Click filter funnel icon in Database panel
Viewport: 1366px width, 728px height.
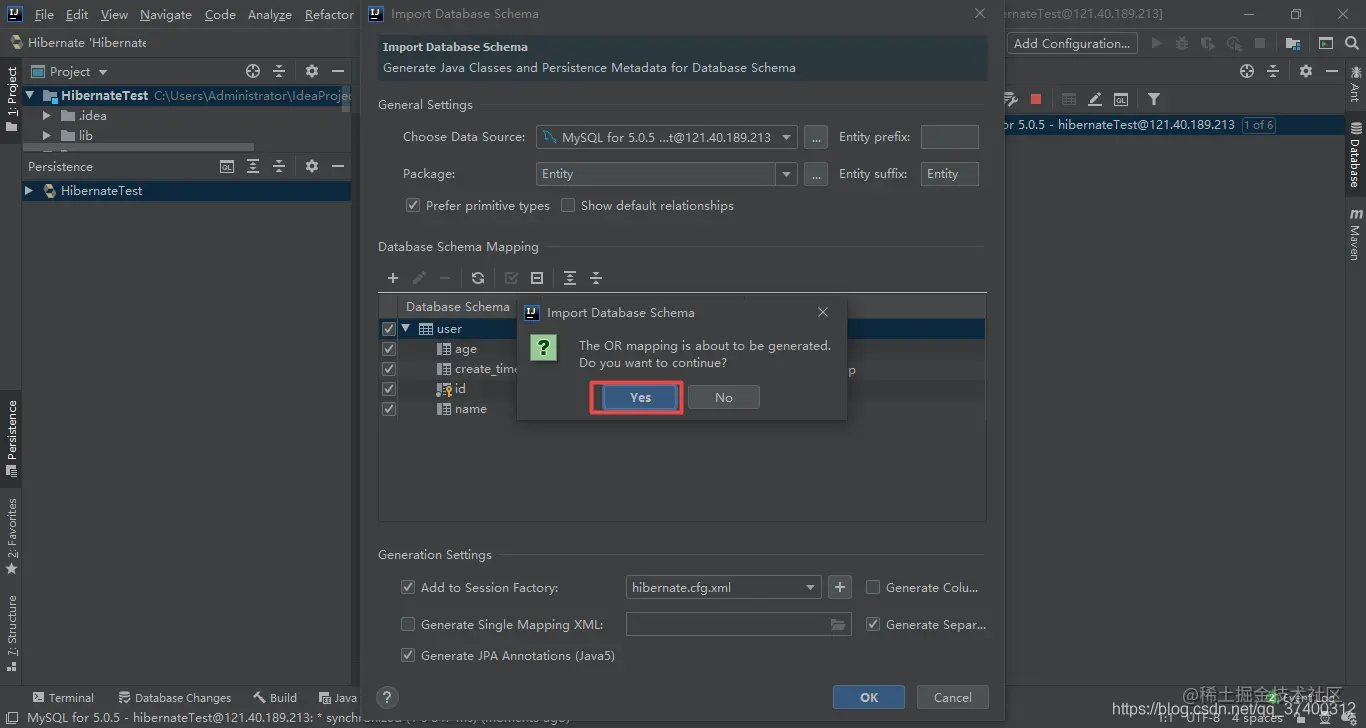point(1154,99)
